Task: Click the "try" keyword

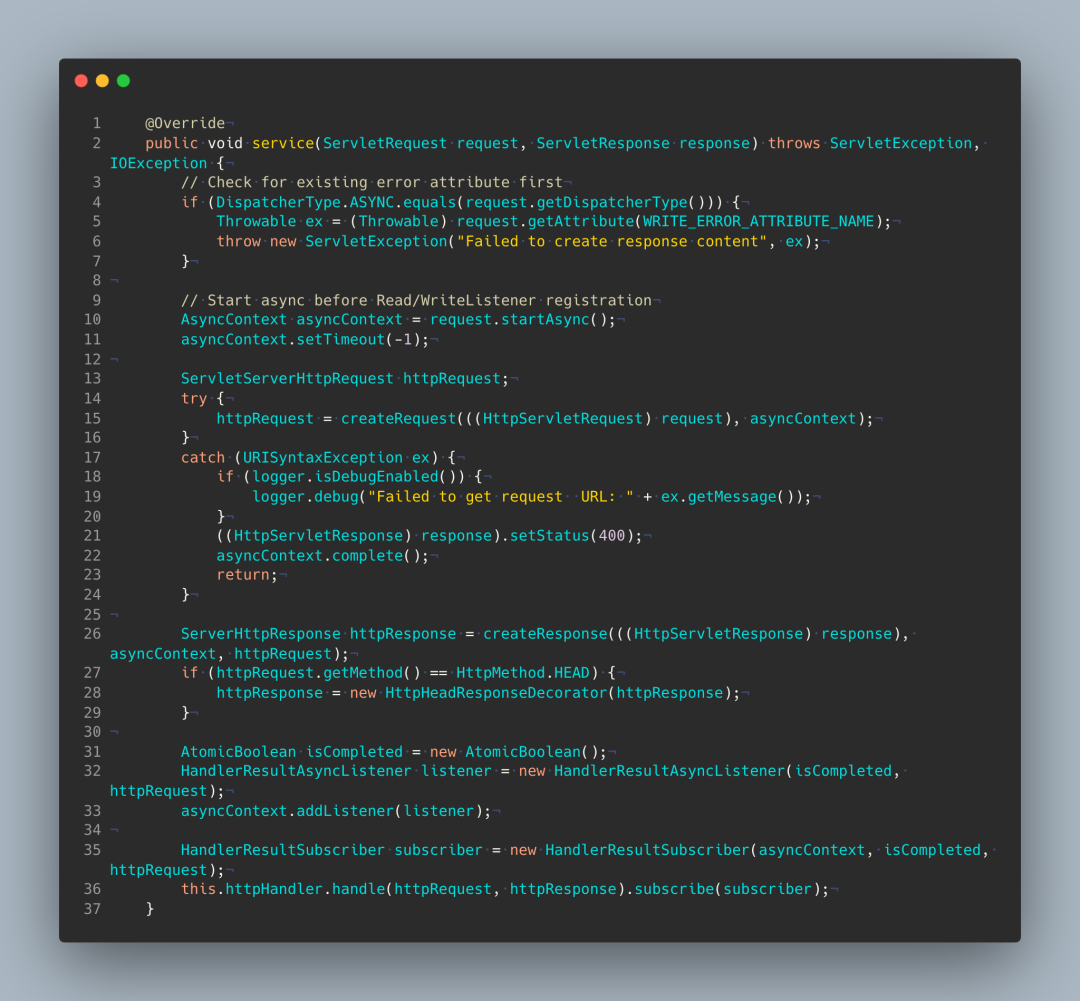Action: [x=194, y=399]
